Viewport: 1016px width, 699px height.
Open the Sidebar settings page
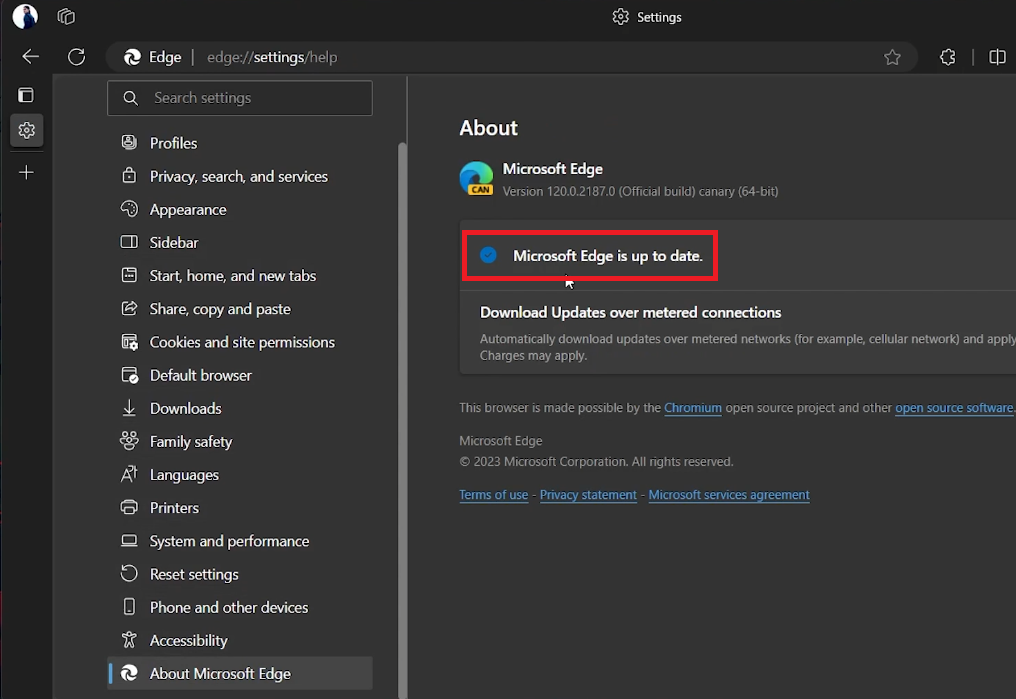(240, 242)
